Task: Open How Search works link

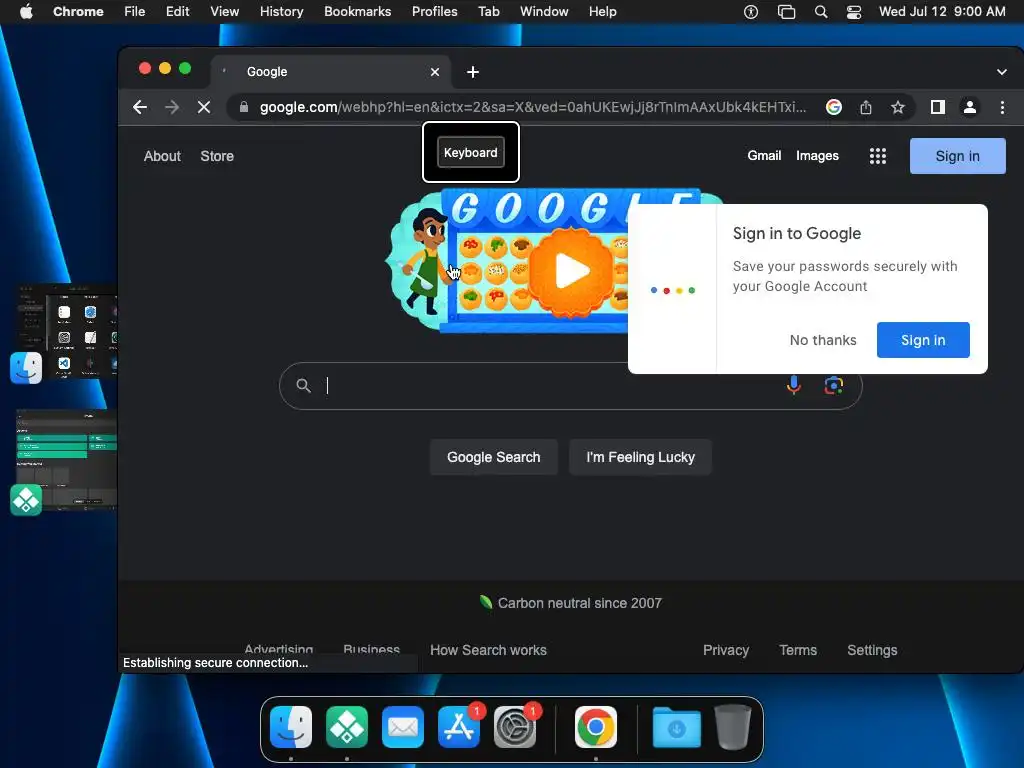Action: coord(488,650)
